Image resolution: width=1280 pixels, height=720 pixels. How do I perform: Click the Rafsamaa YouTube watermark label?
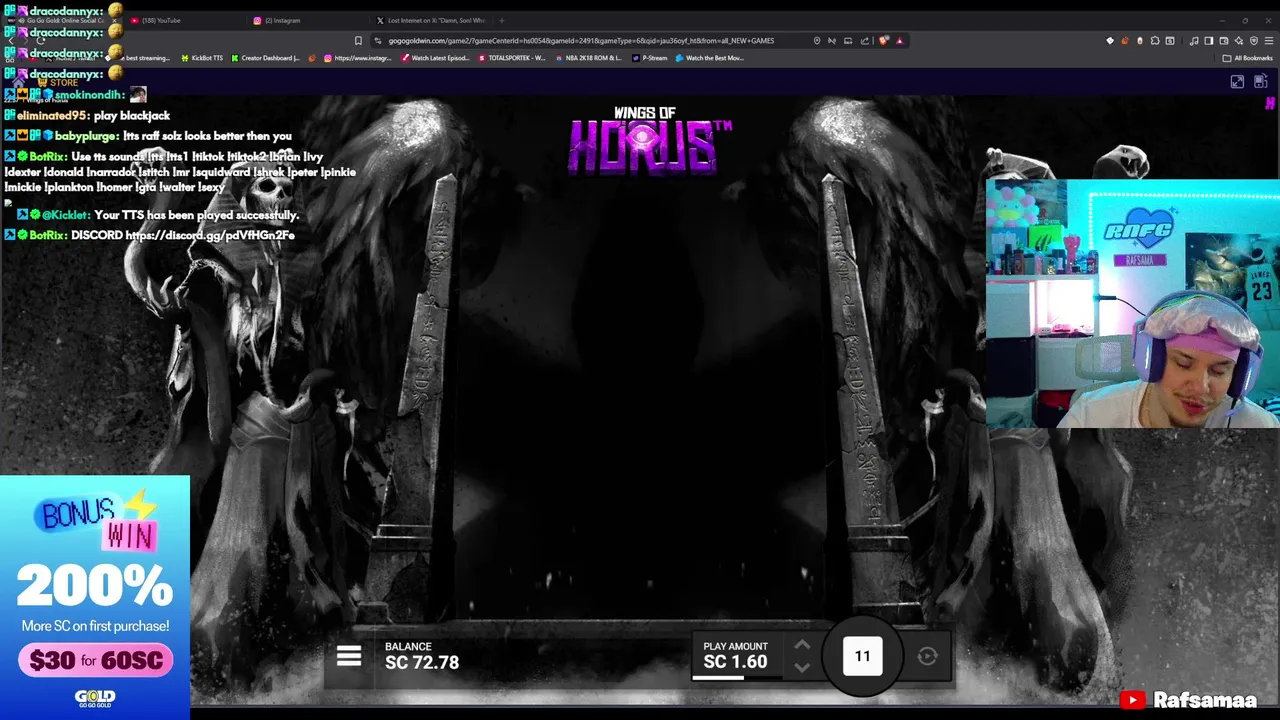[x=1190, y=700]
